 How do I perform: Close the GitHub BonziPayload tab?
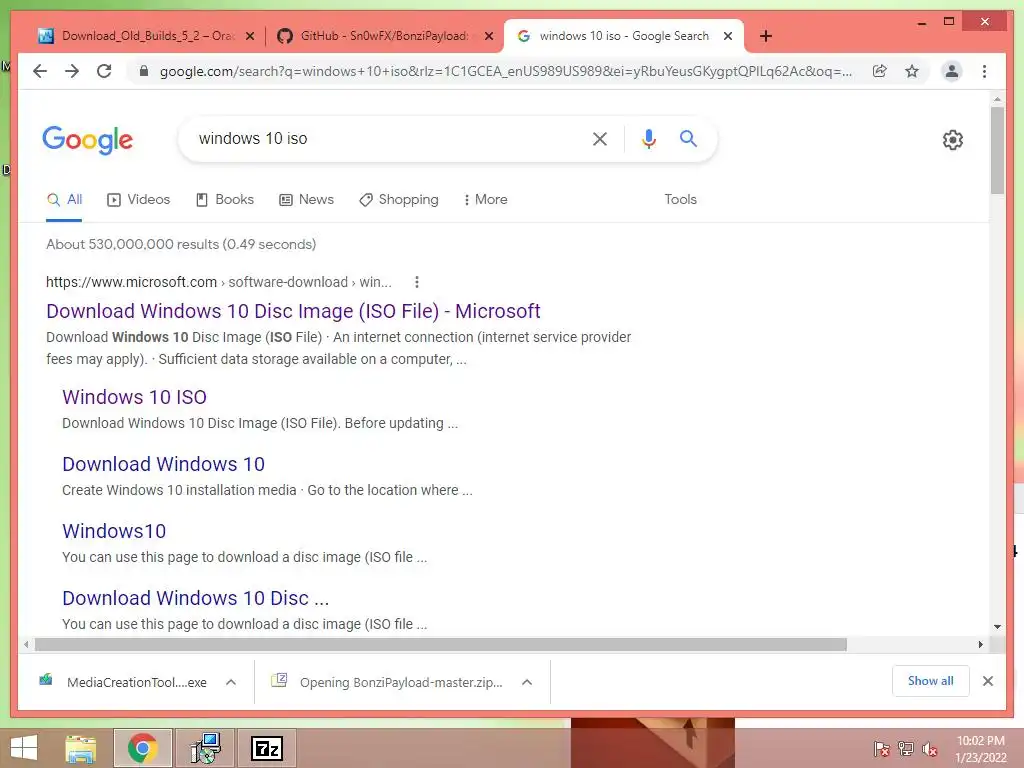point(488,37)
